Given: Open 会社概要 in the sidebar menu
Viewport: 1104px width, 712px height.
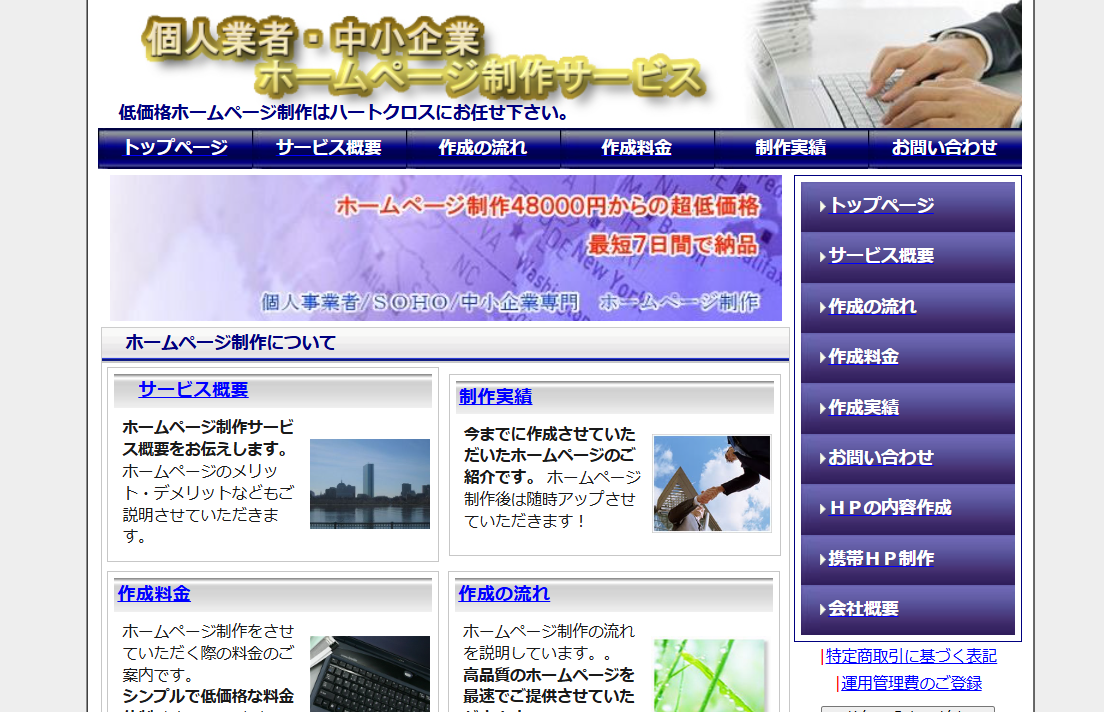Looking at the screenshot, I should coord(907,609).
